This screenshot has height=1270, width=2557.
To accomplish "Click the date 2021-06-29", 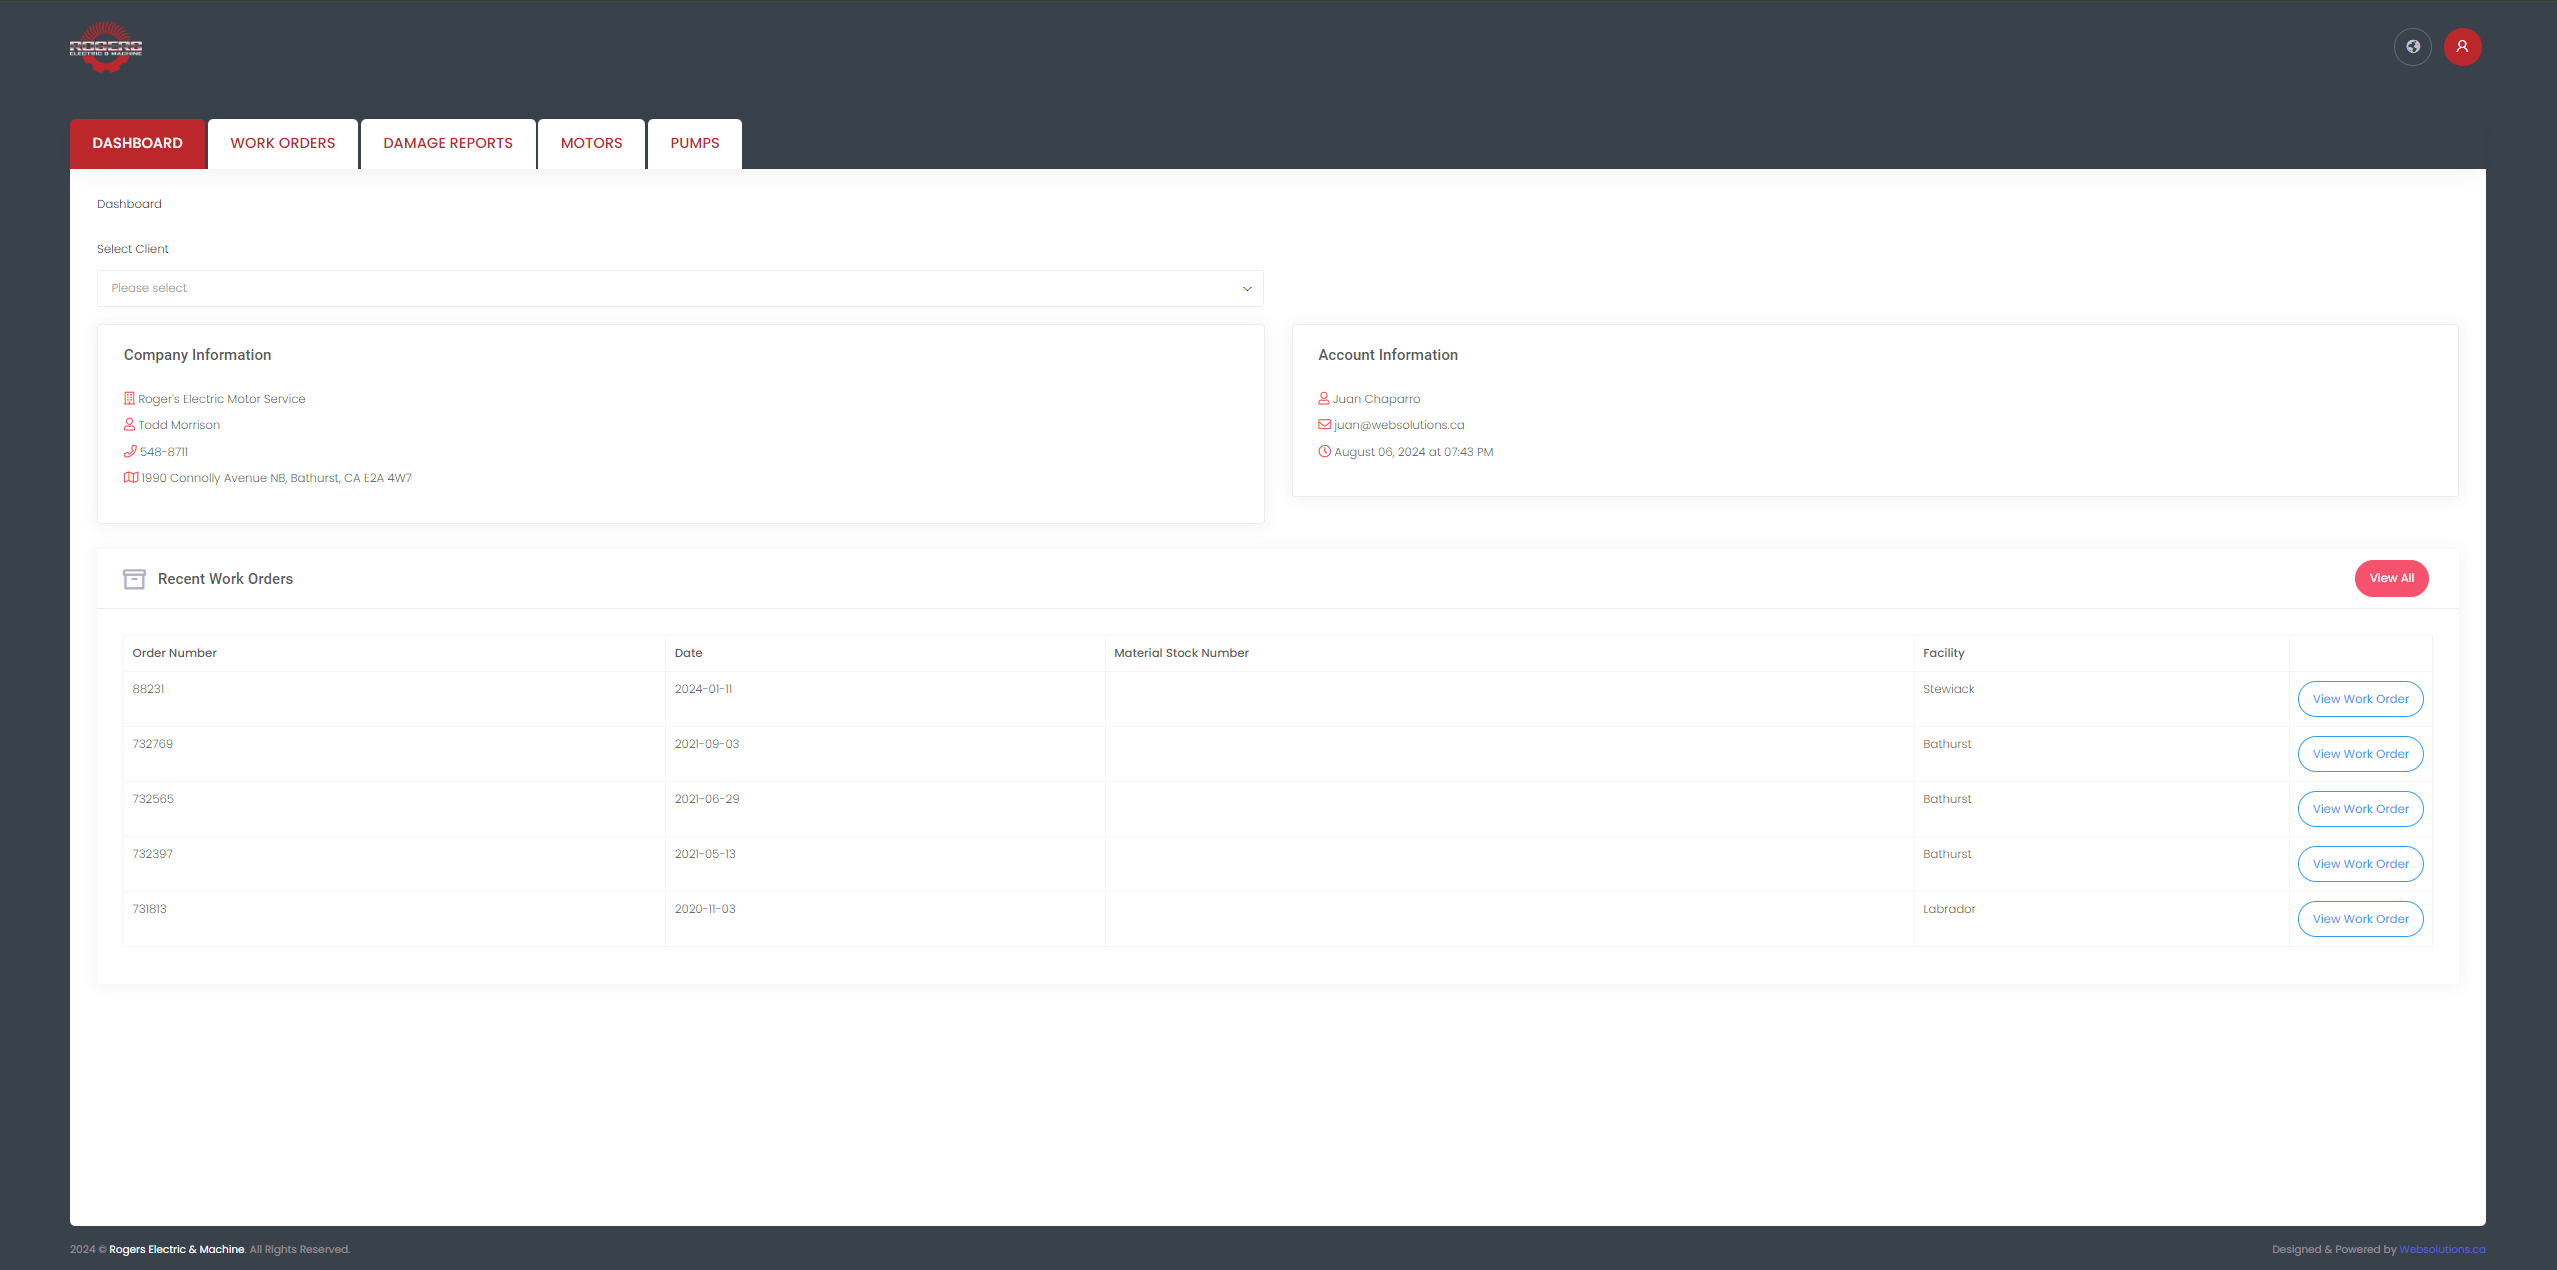I will click(x=707, y=799).
